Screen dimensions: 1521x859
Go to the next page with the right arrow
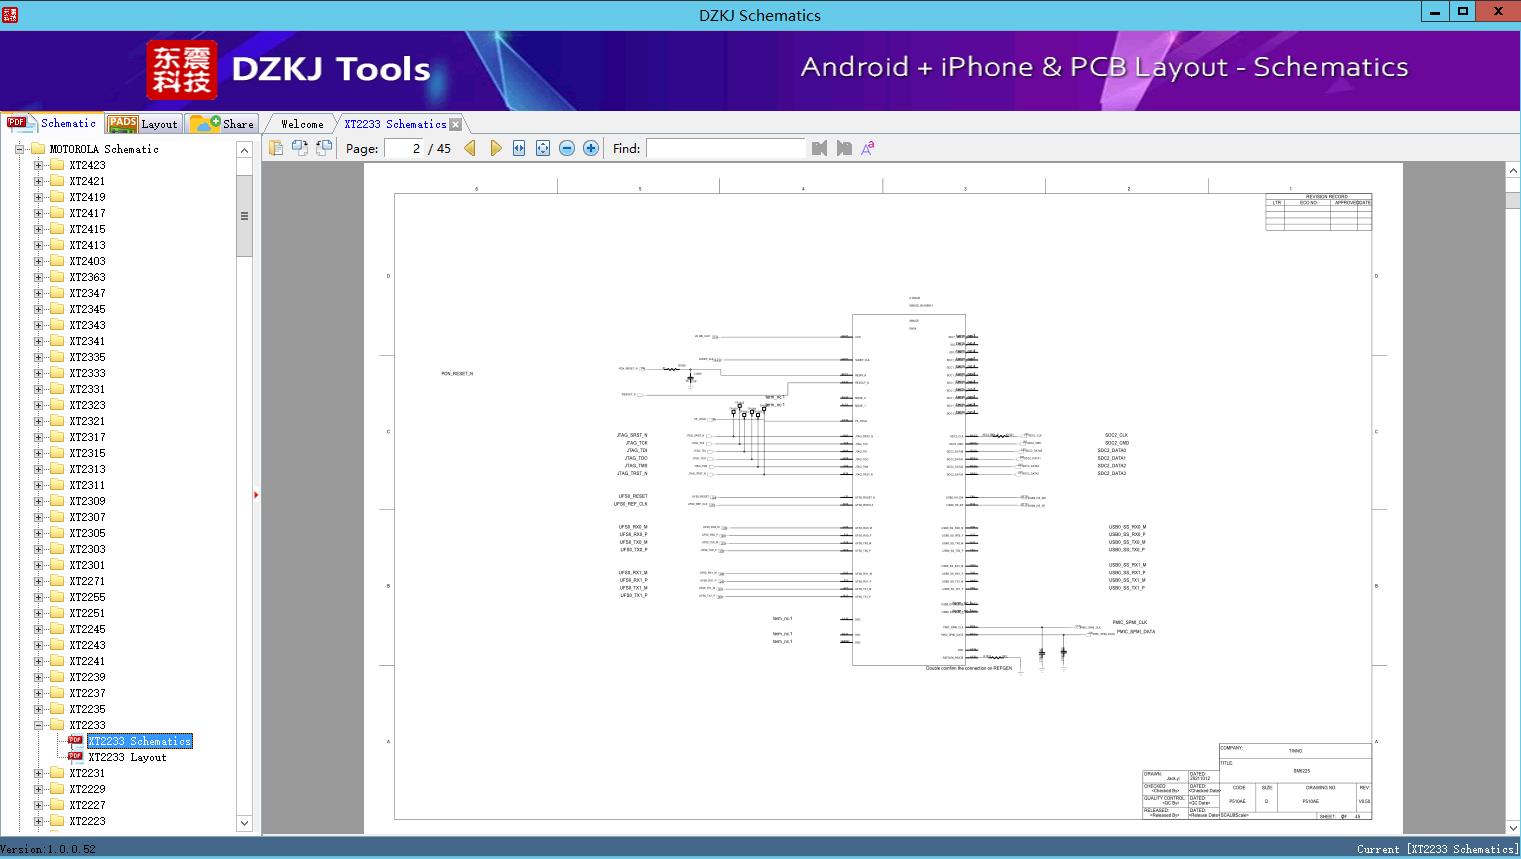(x=495, y=148)
